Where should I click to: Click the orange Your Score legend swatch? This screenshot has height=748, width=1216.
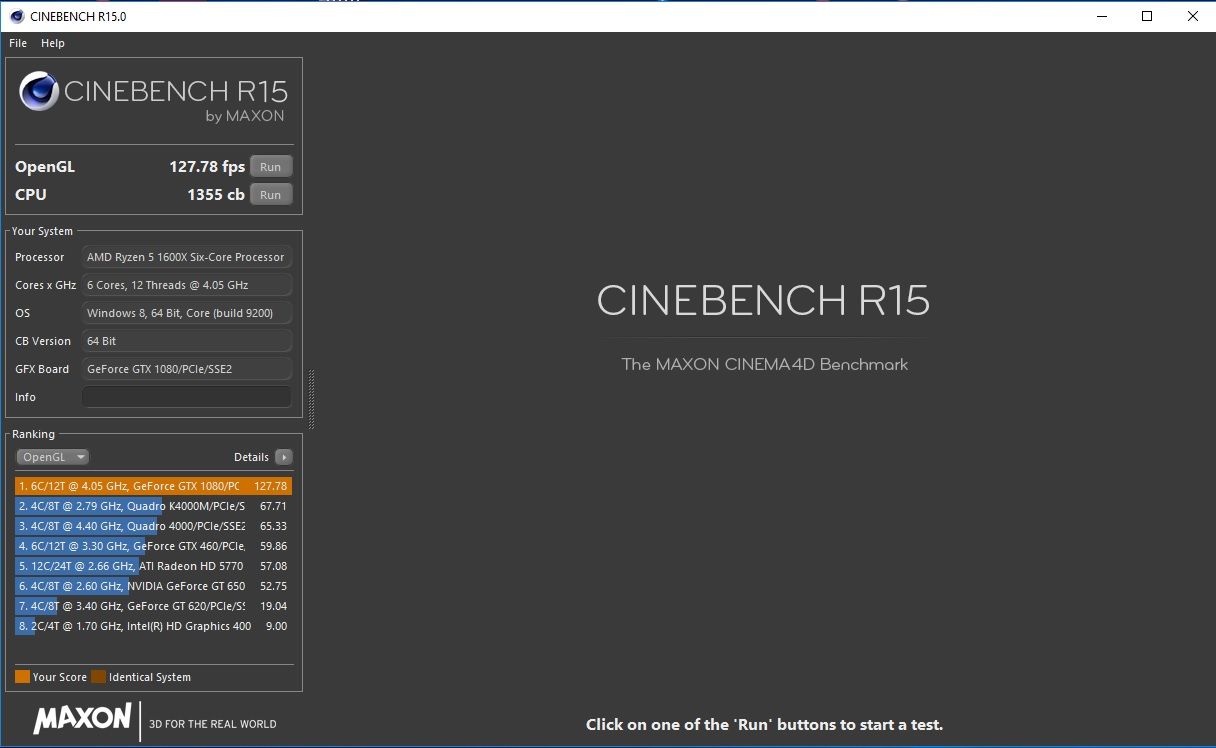pos(22,677)
